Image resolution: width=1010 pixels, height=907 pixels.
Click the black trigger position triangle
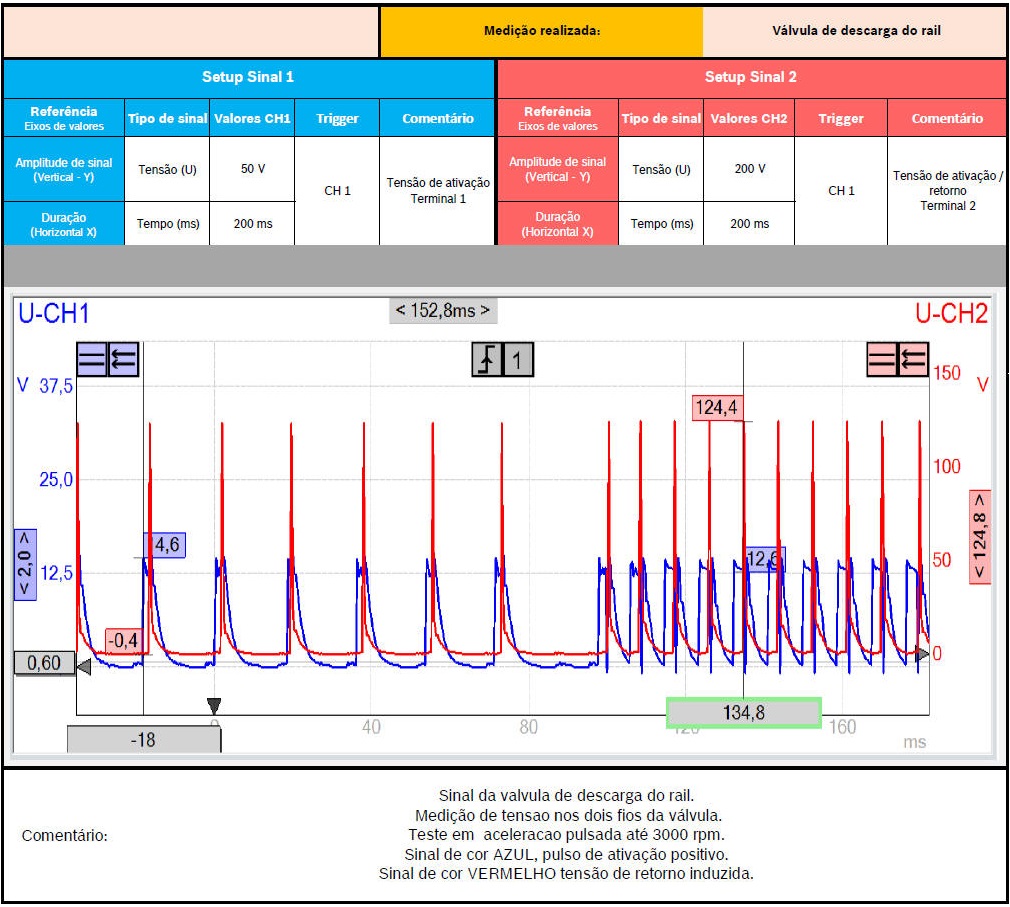(213, 706)
